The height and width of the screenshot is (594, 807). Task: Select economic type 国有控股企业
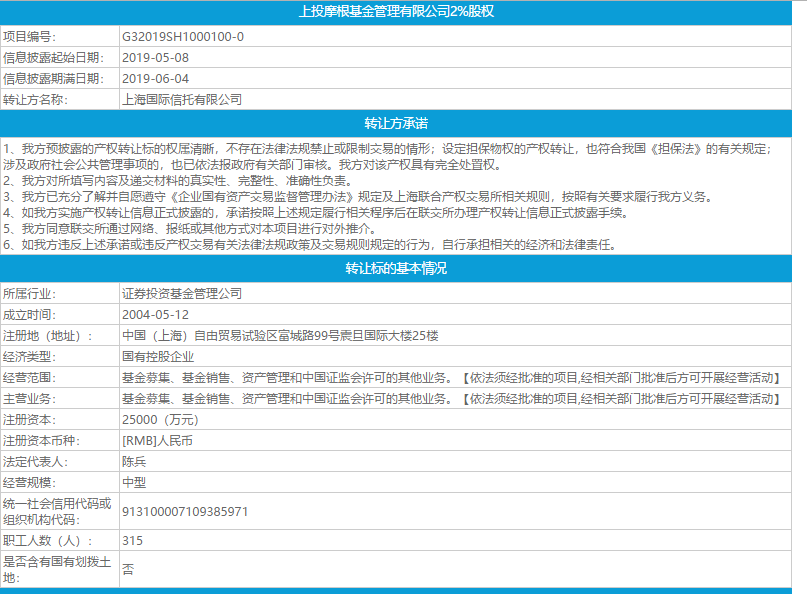pyautogui.click(x=158, y=357)
